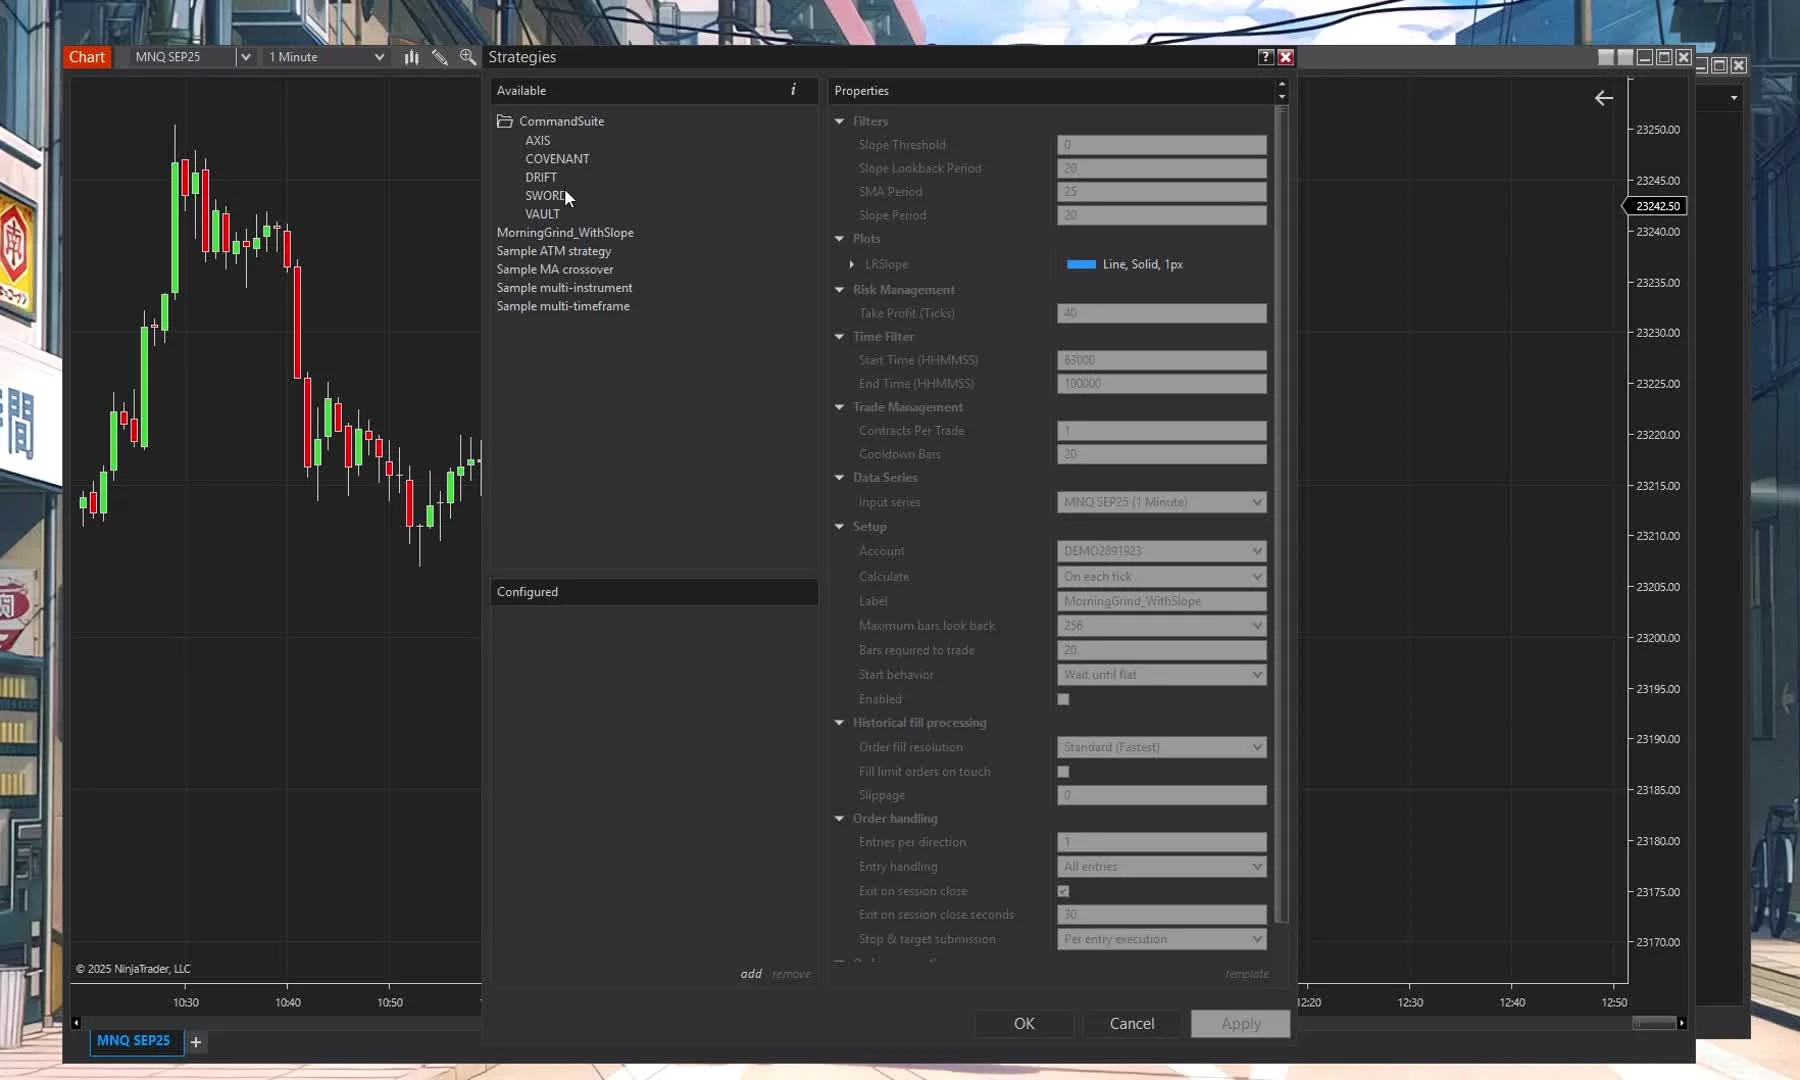1800x1080 pixels.
Task: Click the add link
Action: pos(751,974)
